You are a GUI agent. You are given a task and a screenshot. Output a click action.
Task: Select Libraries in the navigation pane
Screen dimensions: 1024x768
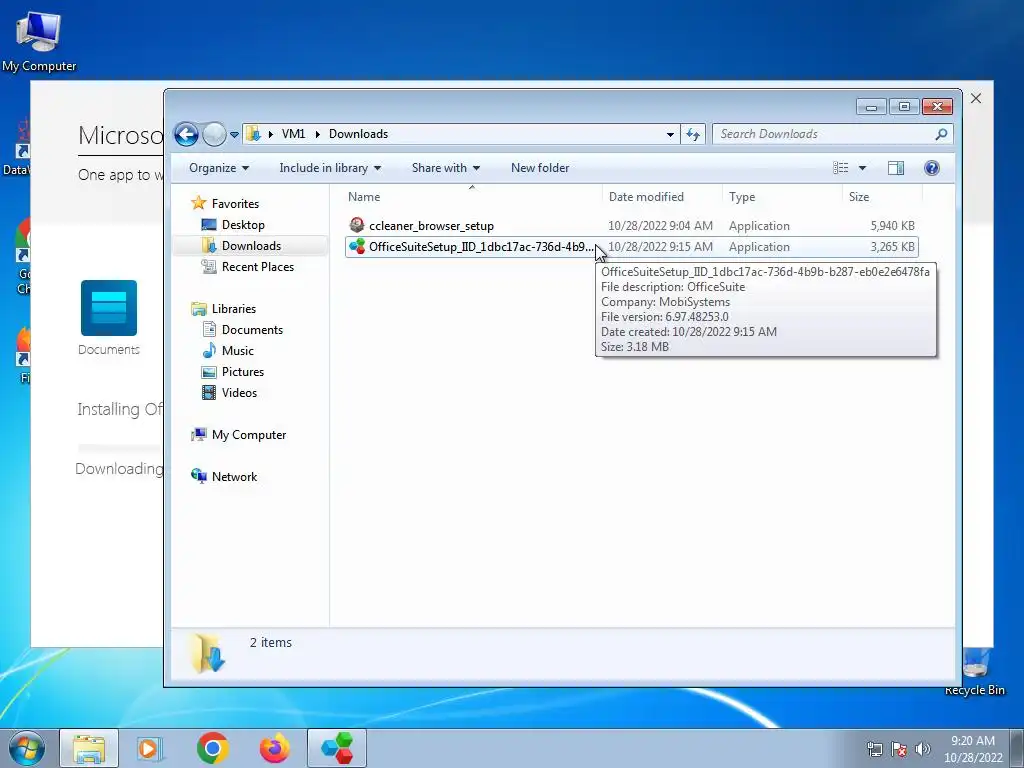pos(233,309)
